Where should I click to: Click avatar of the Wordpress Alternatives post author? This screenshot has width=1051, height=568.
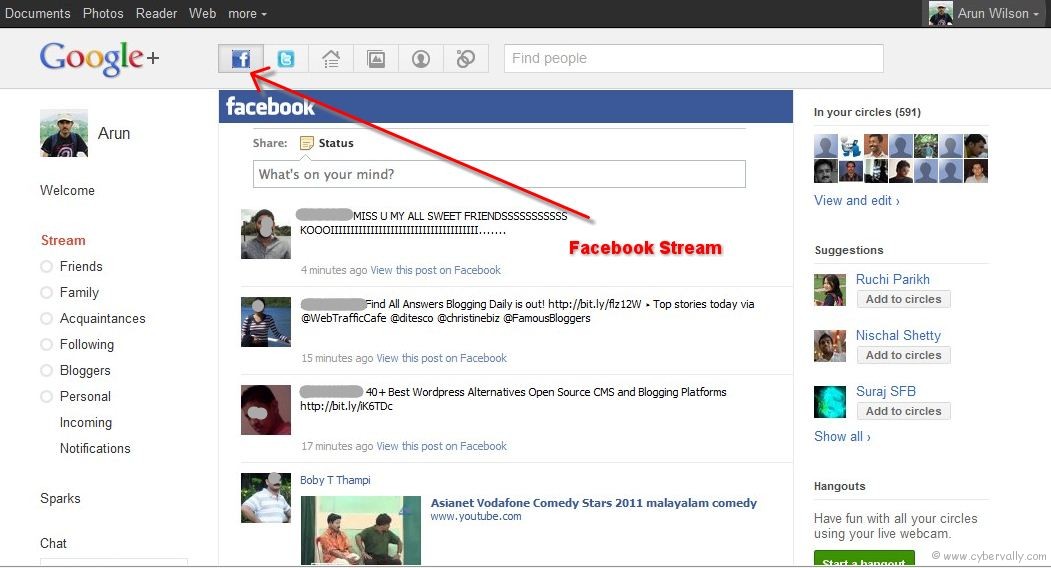[266, 410]
